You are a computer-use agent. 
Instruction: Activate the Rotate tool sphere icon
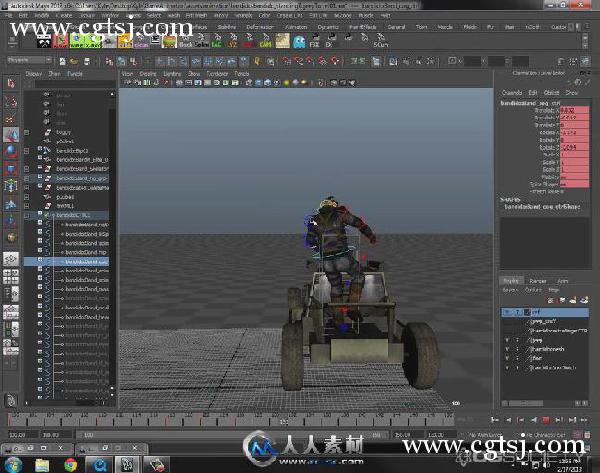coord(11,151)
